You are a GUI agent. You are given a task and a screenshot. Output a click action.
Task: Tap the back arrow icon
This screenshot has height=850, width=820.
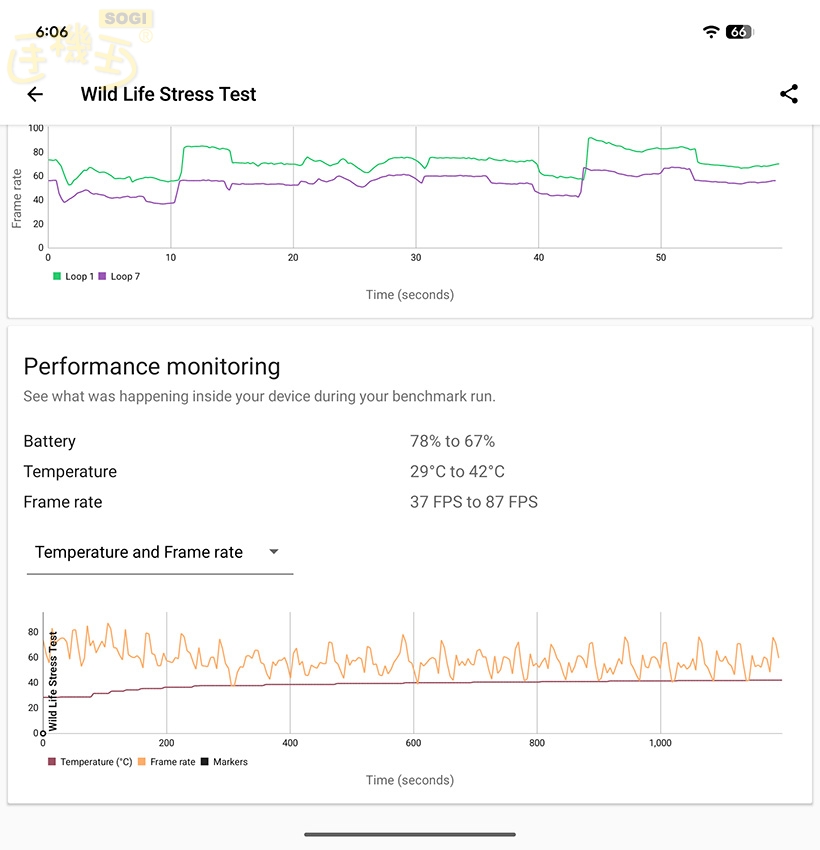point(35,94)
